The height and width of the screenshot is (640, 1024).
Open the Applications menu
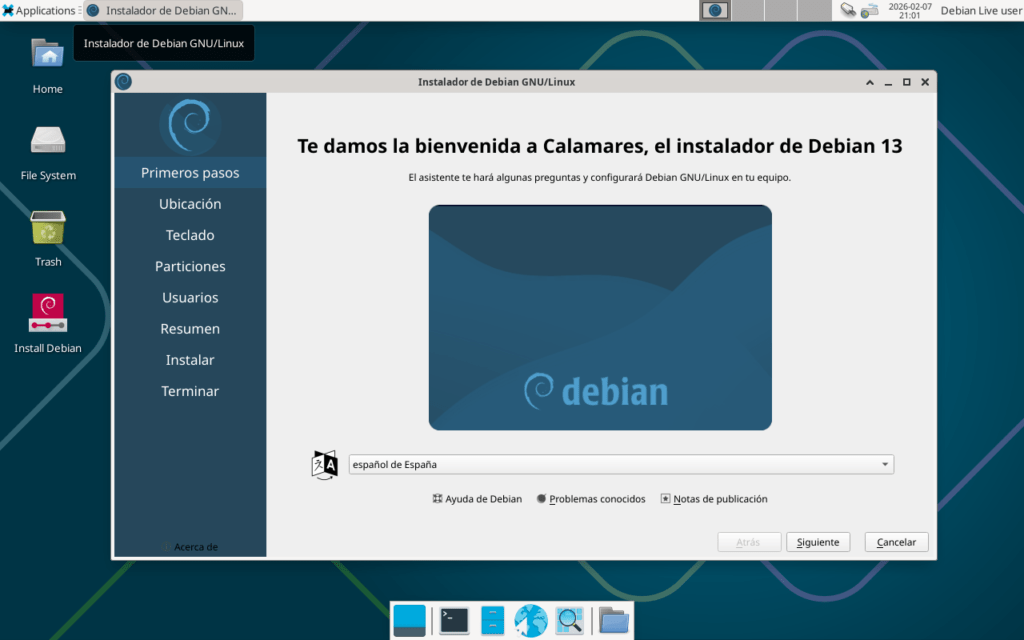[x=39, y=11]
